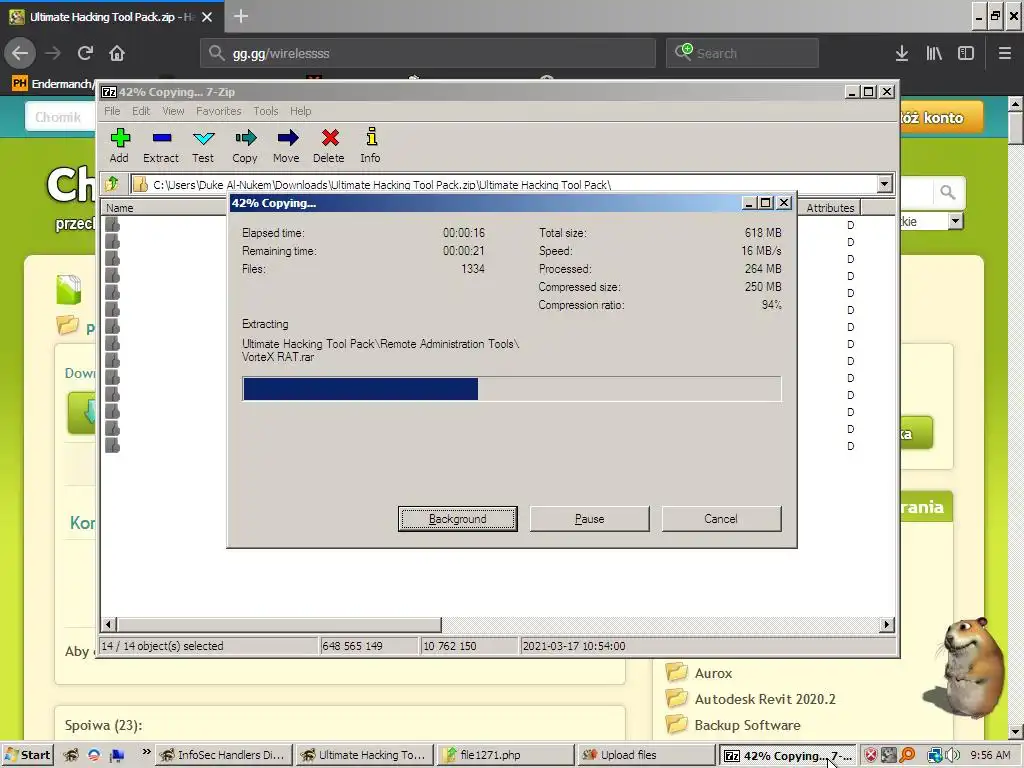Viewport: 1024px width, 768px height.
Task: Open the Tools menu in 7-Zip
Action: click(266, 111)
